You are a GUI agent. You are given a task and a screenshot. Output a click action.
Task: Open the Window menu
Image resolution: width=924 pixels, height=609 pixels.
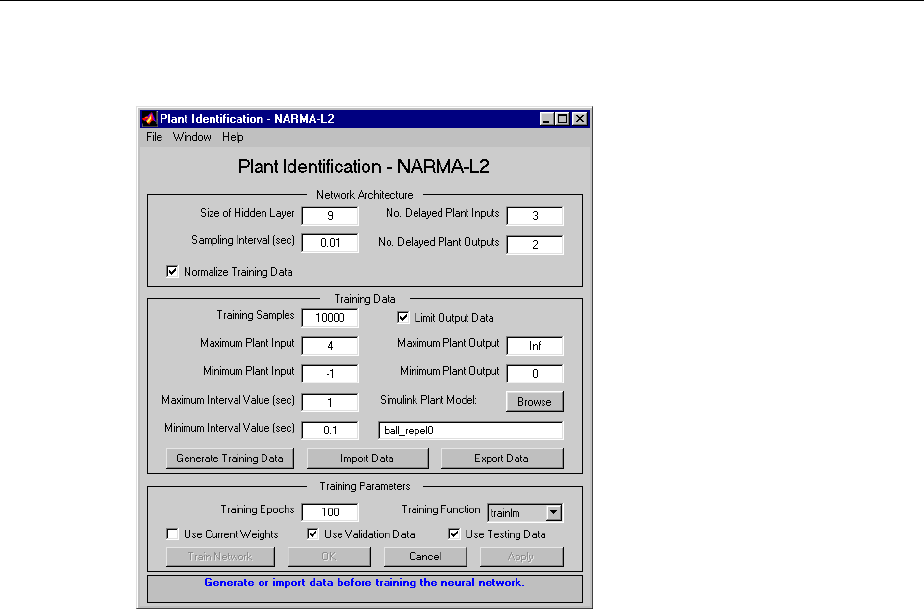pos(192,137)
